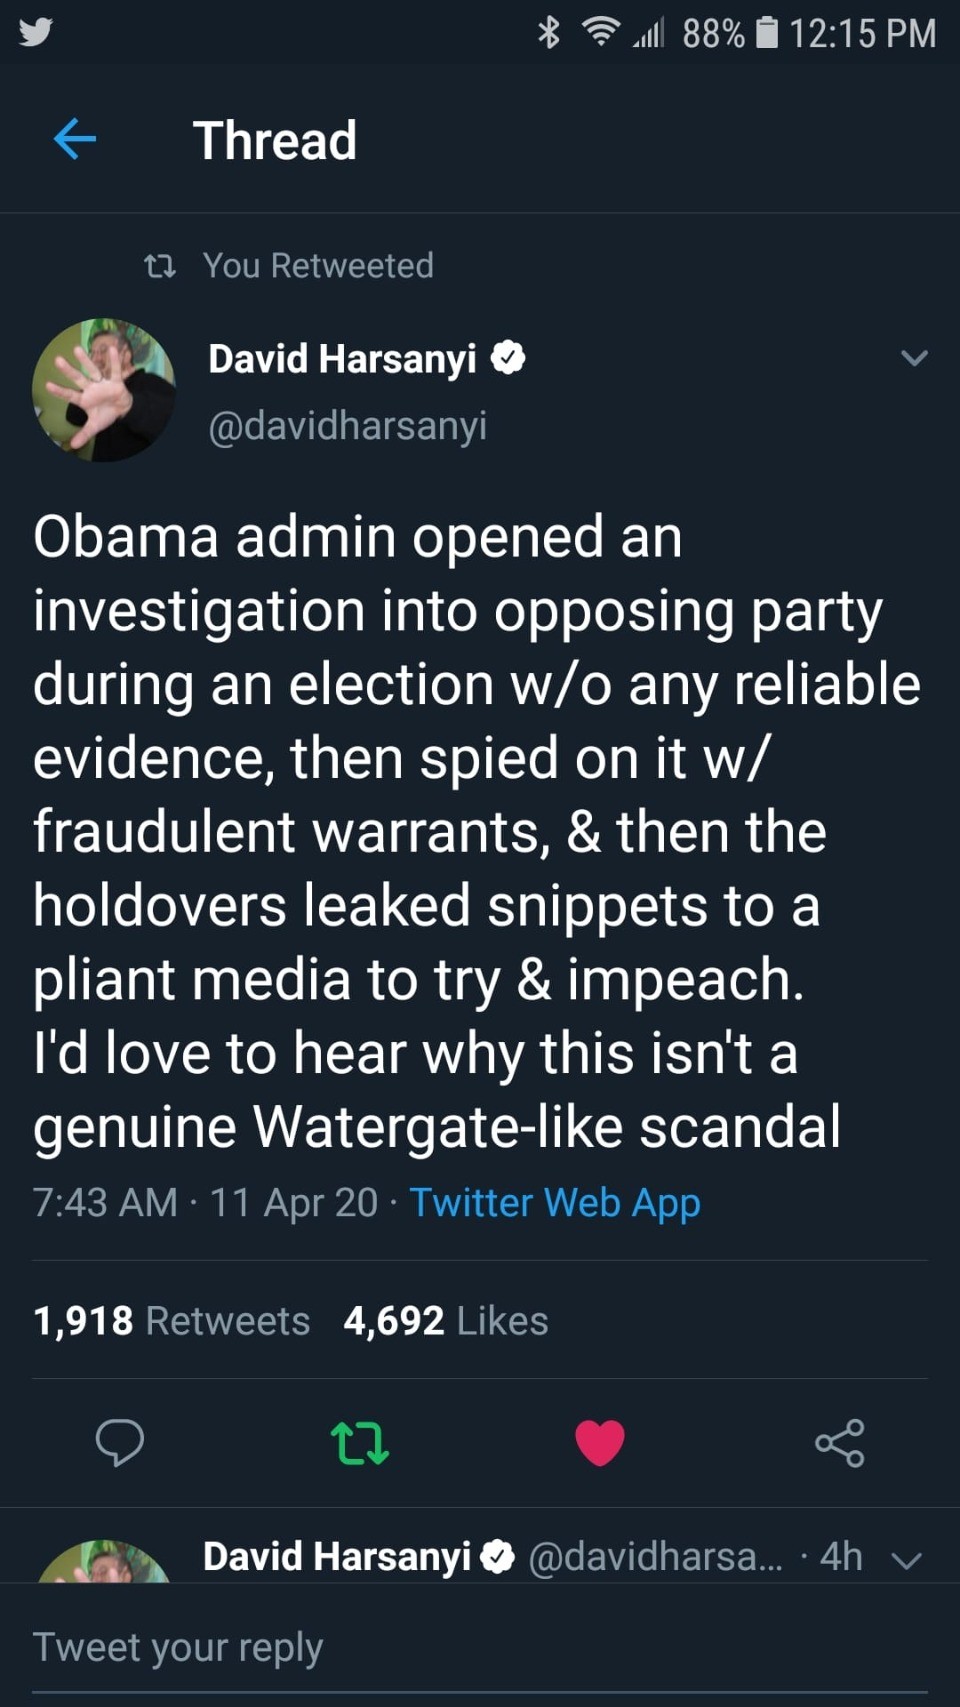Tap the verified badge beside David Harsanyi

tap(508, 357)
